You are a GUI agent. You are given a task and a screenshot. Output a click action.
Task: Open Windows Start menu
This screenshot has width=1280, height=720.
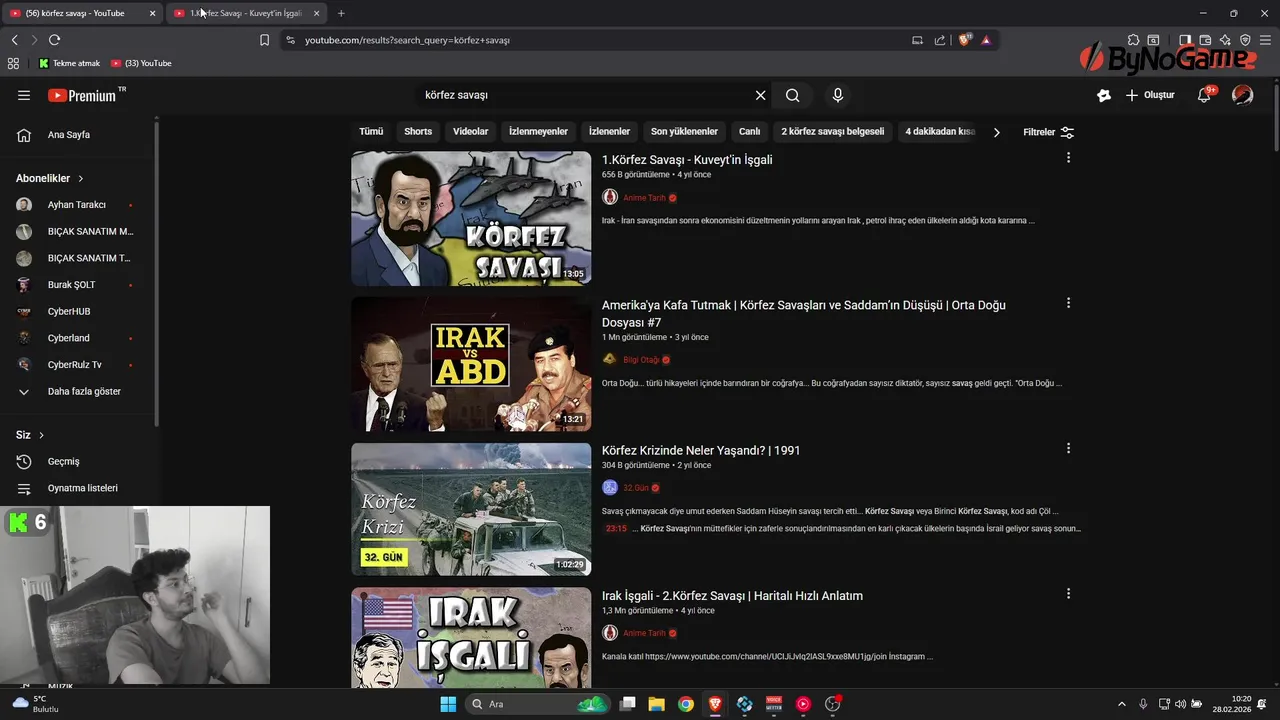[448, 704]
